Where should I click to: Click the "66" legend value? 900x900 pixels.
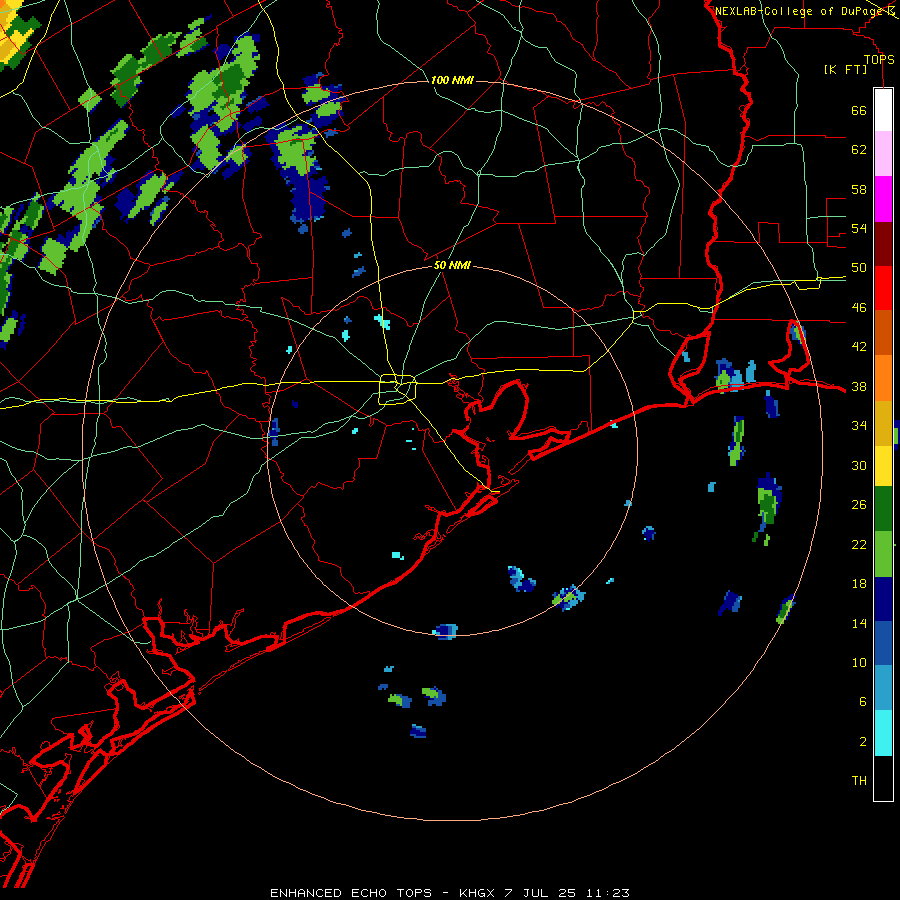pos(859,111)
